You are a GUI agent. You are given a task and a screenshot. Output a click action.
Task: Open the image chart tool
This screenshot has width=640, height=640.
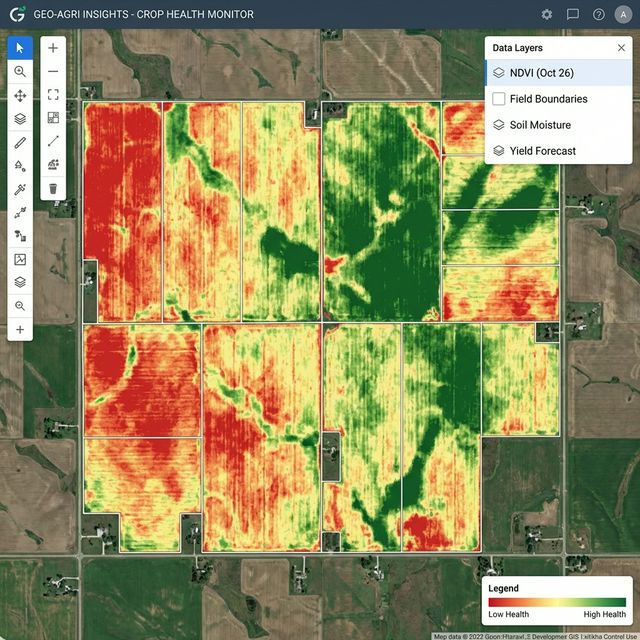tap(20, 259)
